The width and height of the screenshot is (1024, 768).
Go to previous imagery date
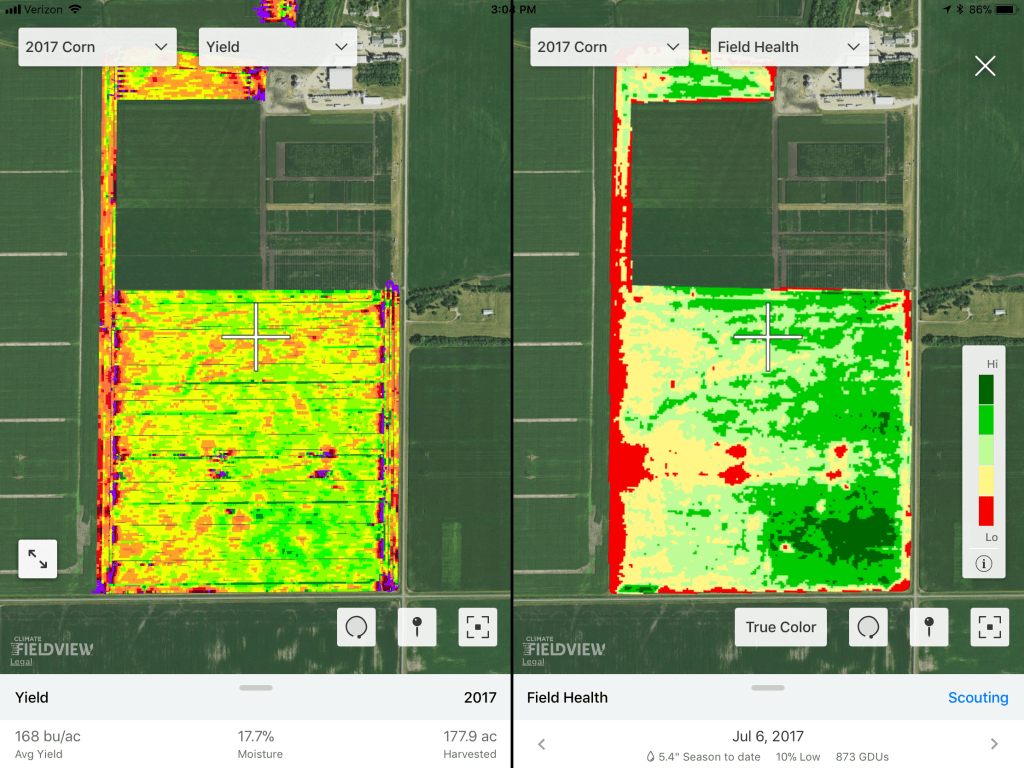541,744
